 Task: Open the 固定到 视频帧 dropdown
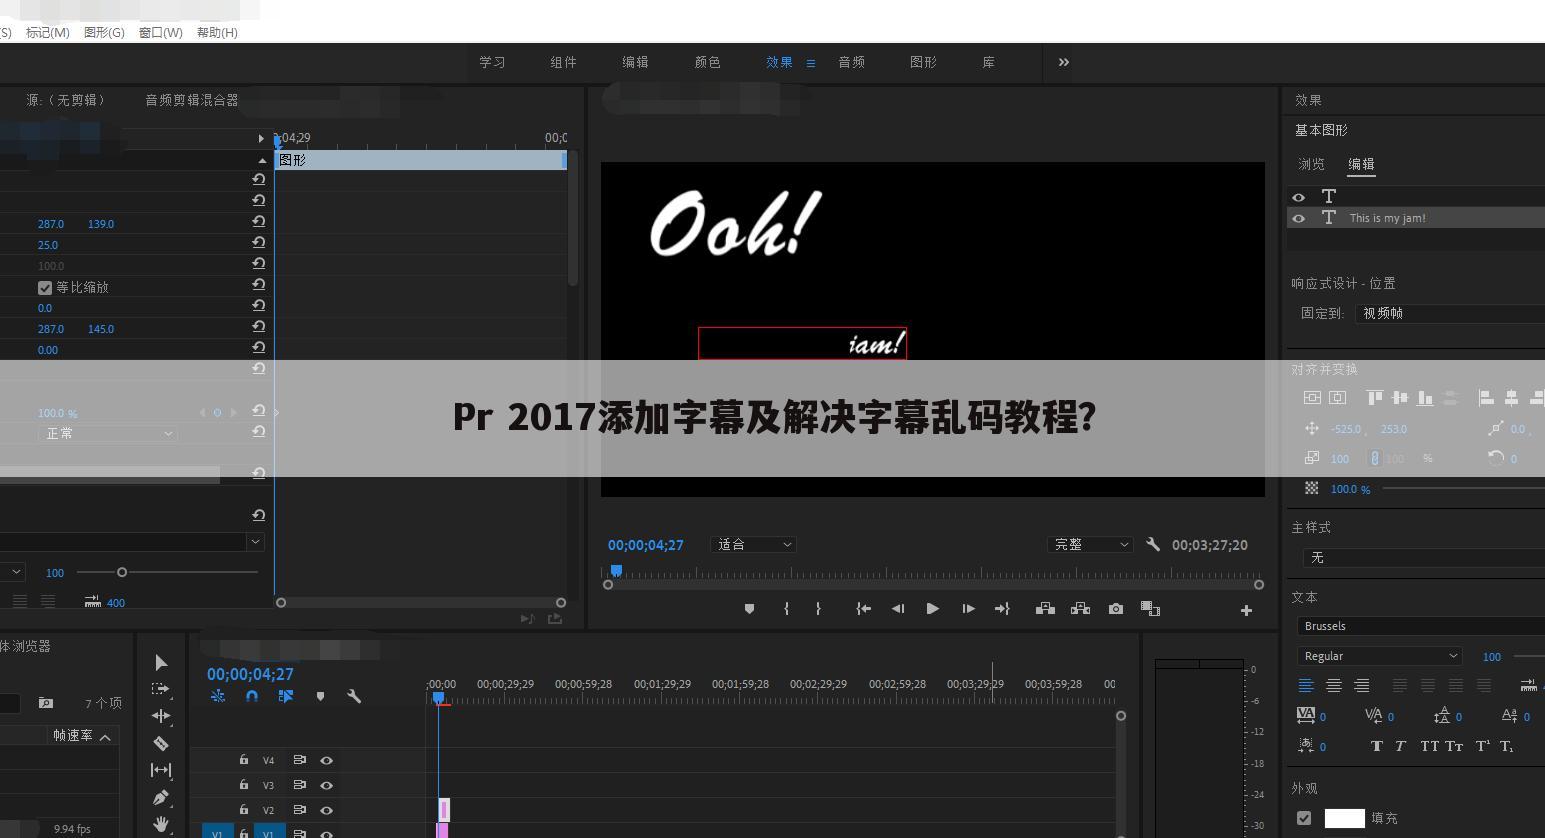pyautogui.click(x=1450, y=313)
